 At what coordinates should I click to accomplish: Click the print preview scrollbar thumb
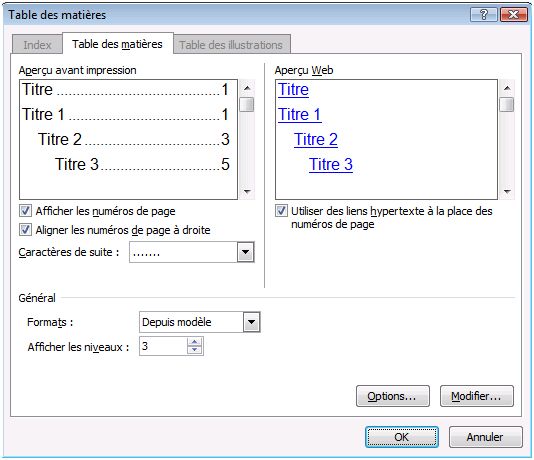click(247, 105)
